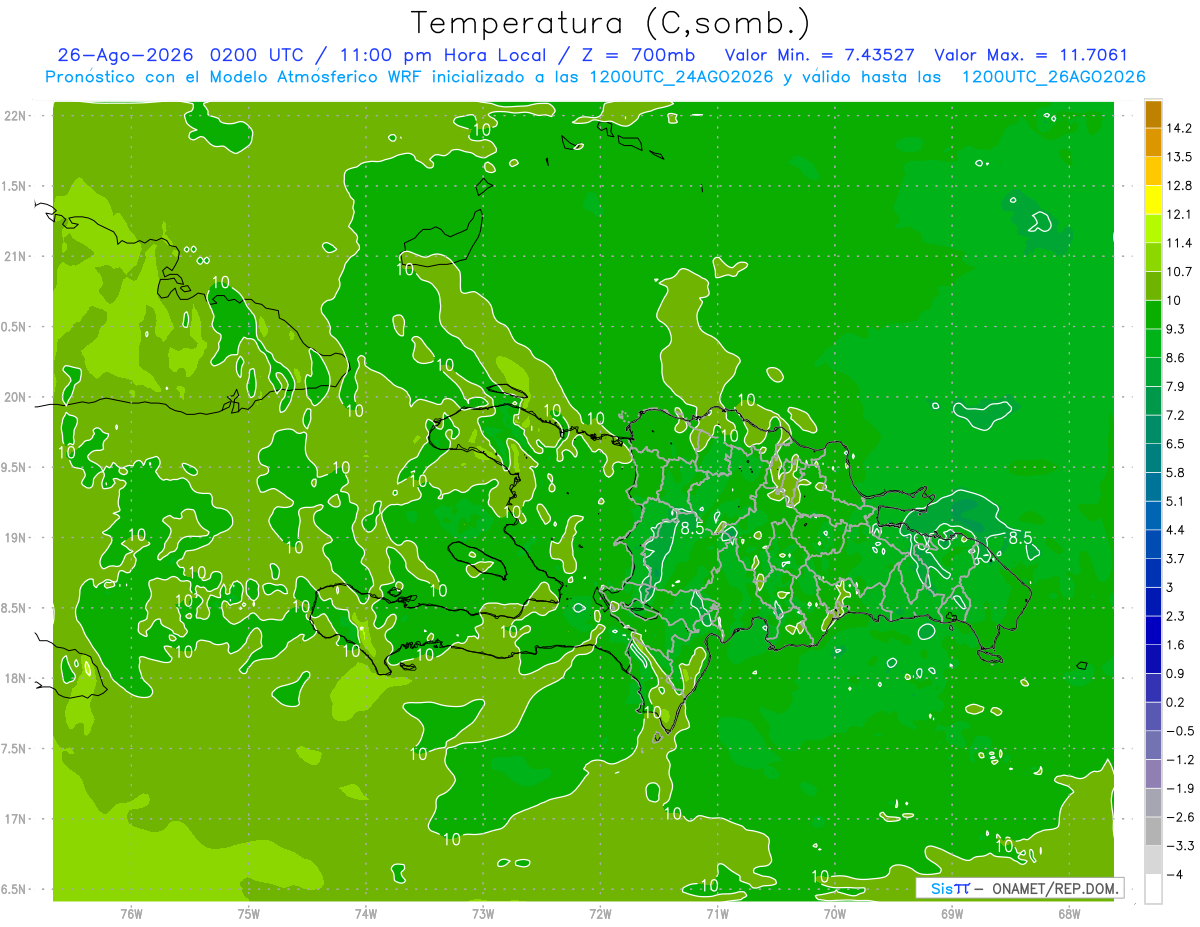Pick the dark orange swatch above 14.2
This screenshot has height=927, width=1200.
point(1153,114)
